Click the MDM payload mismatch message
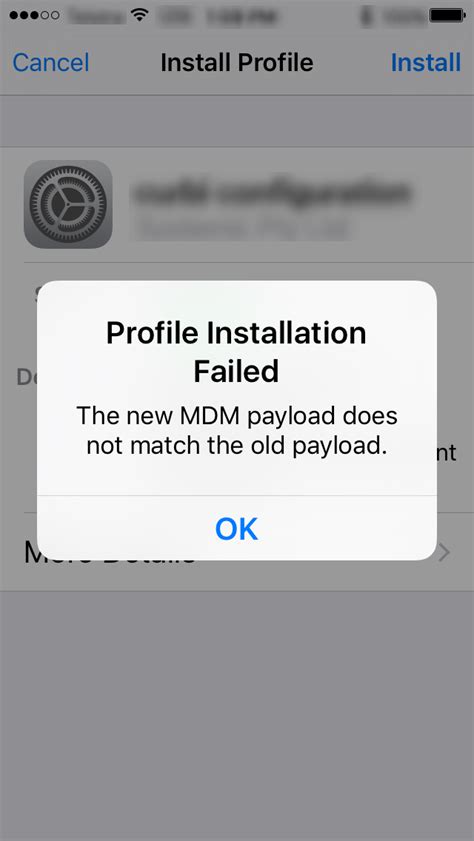This screenshot has height=841, width=474. (236, 431)
